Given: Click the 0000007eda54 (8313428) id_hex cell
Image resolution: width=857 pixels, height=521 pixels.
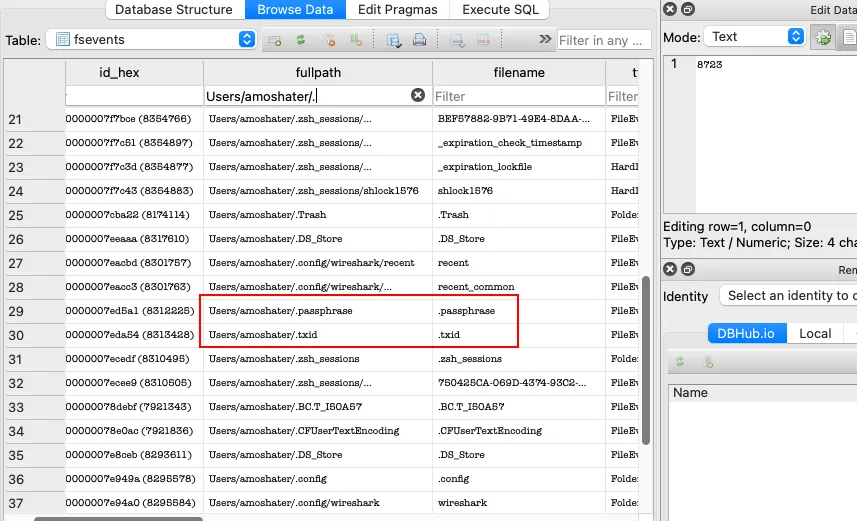Looking at the screenshot, I should [134, 335].
